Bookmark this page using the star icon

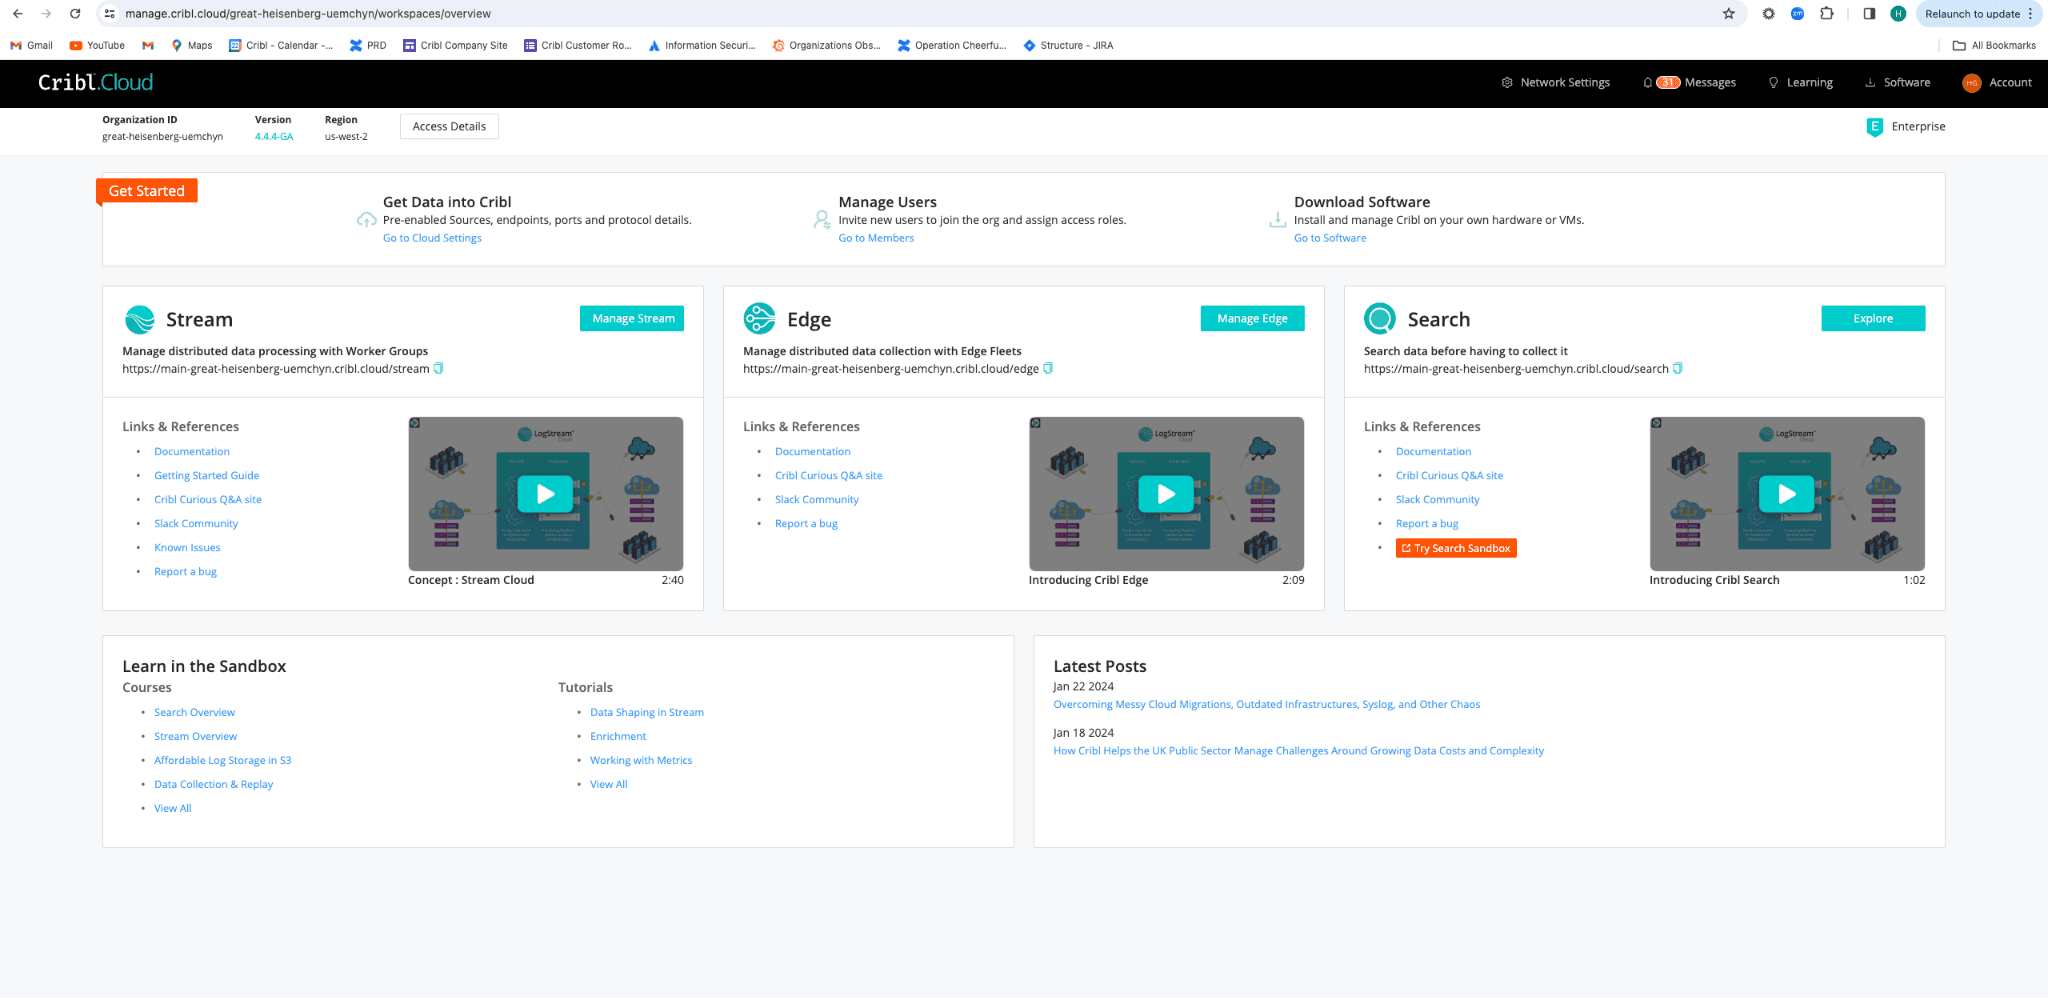(1728, 14)
